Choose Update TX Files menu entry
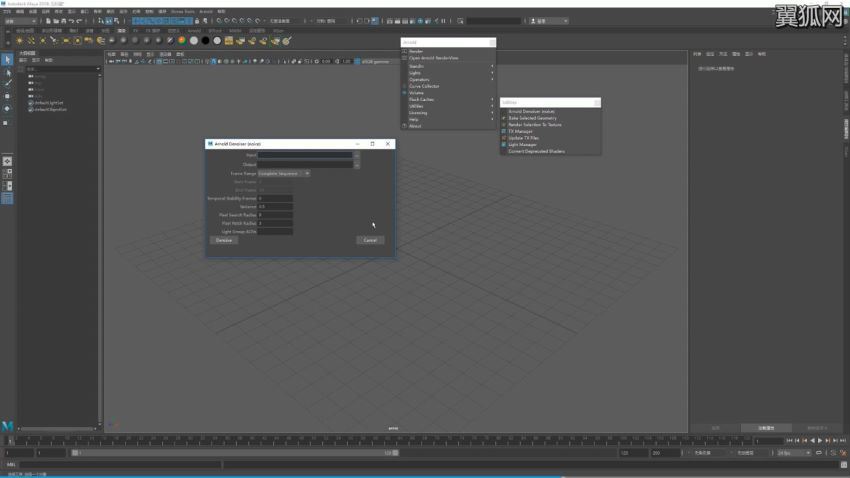Screen dimensions: 850x478 (x=524, y=138)
